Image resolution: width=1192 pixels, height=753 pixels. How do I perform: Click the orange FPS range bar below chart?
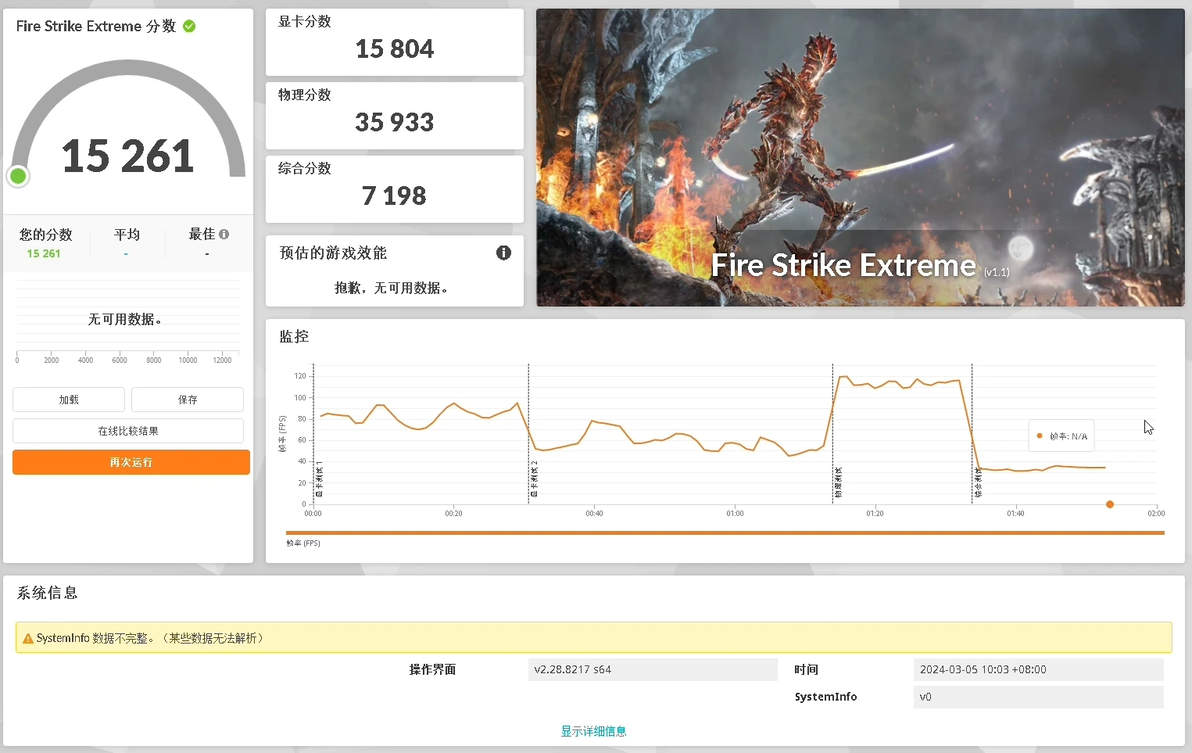click(725, 533)
